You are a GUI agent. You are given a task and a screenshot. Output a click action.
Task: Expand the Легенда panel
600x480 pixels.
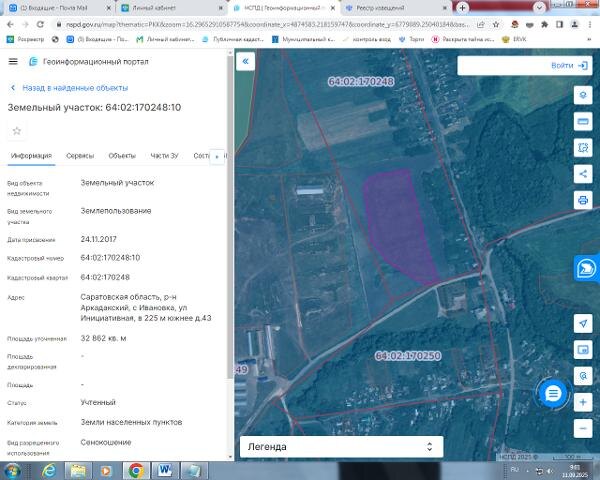pos(341,447)
